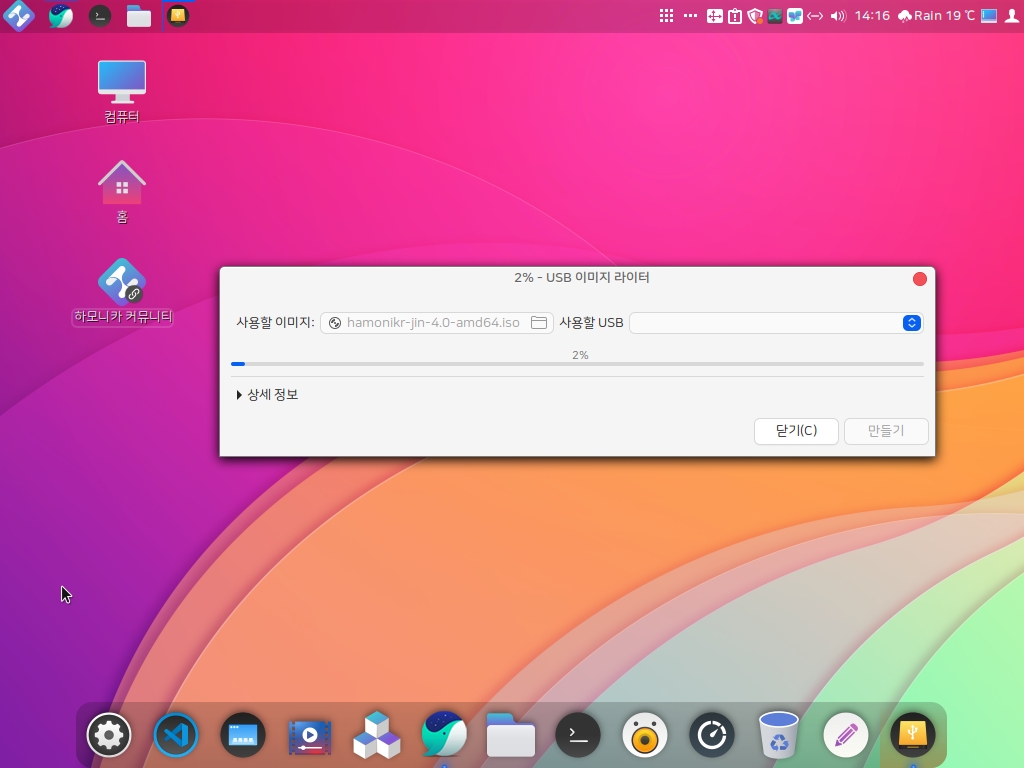
Task: Click the 2% write progress bar
Action: pos(577,364)
